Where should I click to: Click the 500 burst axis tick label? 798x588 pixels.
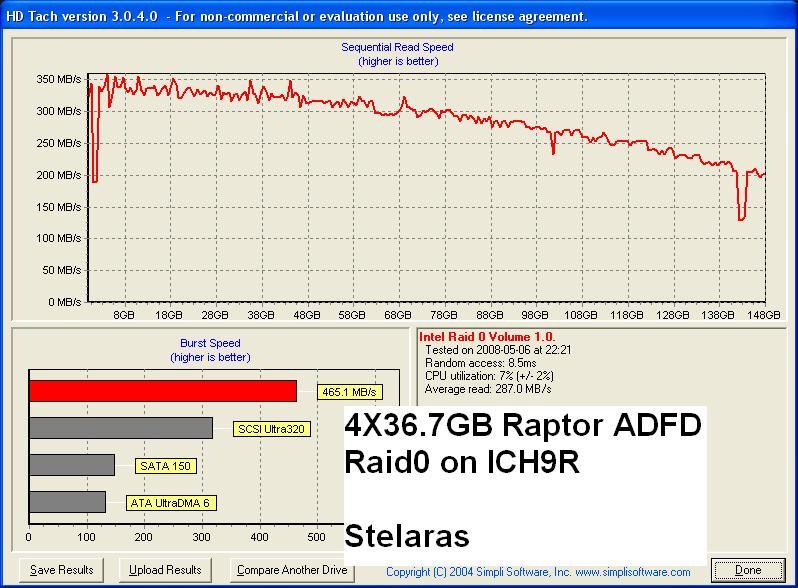(316, 537)
